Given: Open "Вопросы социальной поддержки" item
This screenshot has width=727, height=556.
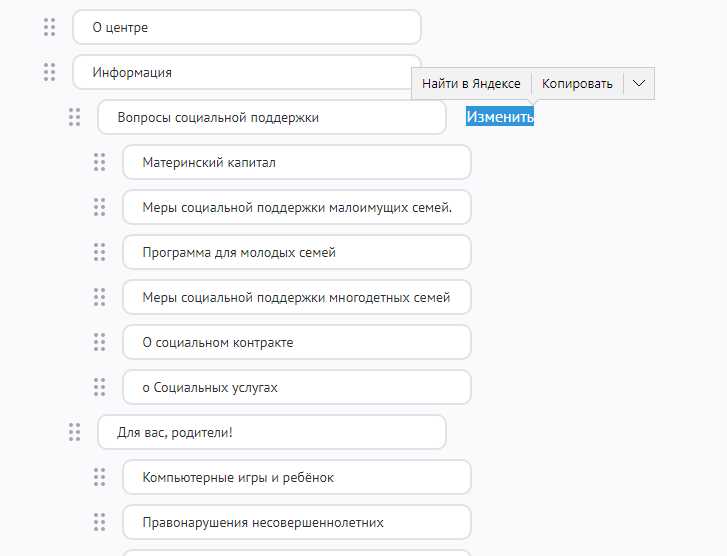Looking at the screenshot, I should click(x=271, y=117).
